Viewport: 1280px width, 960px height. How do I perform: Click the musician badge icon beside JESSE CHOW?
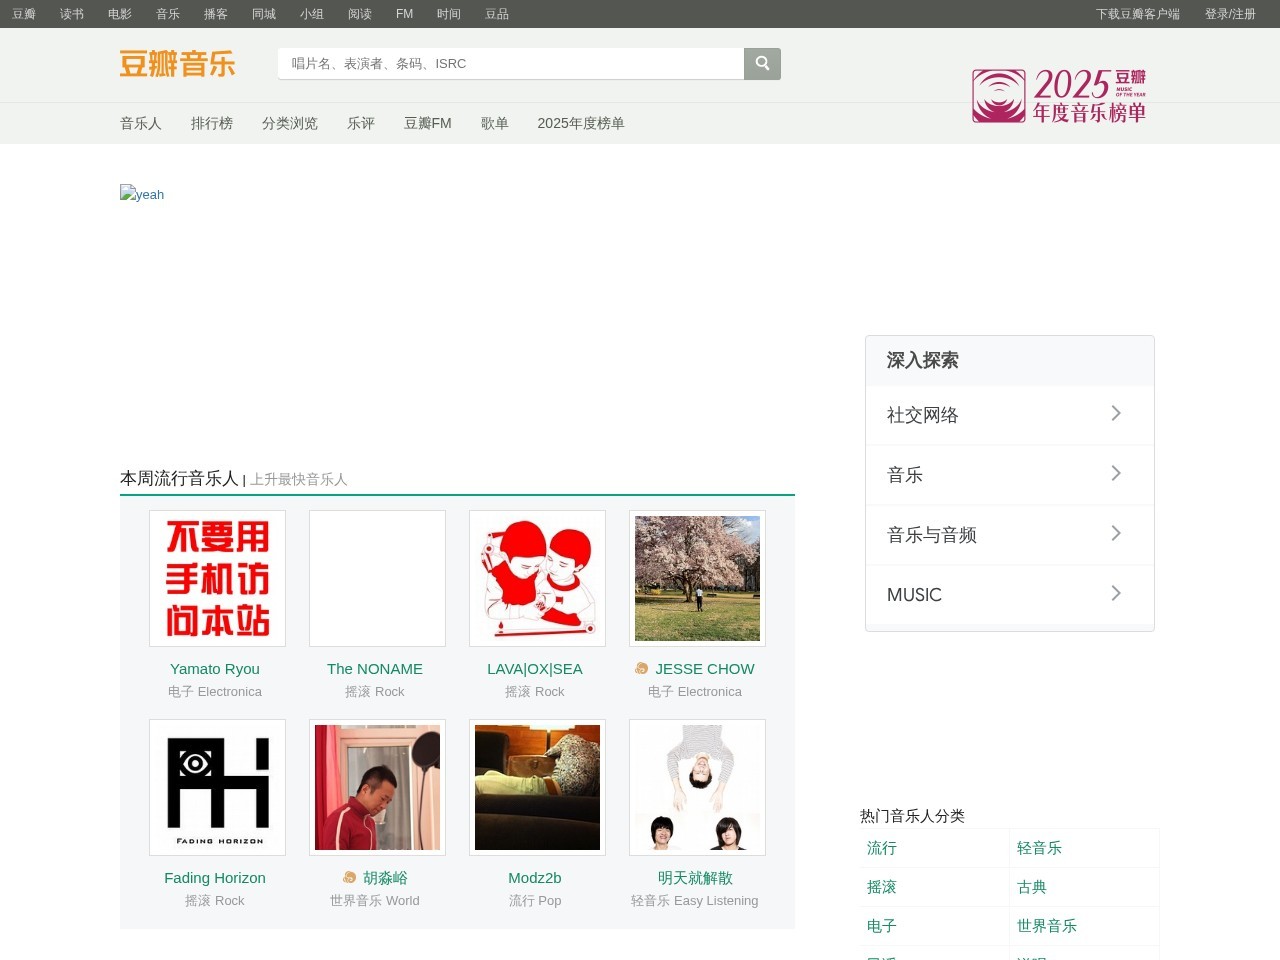642,668
